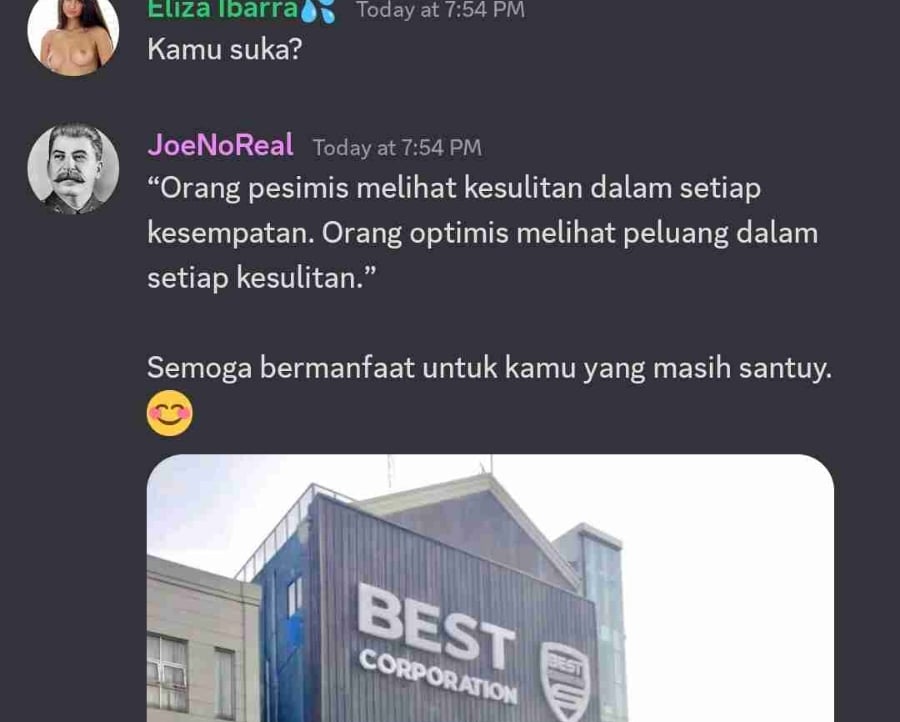Click the timestamp next to JoeNoReal

(x=397, y=148)
